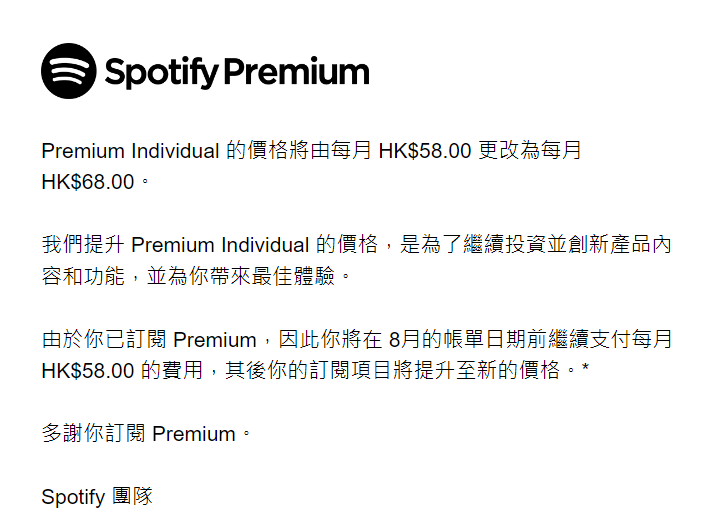Screen dimensions: 724x525
Task: Click the HK$58.00 的費用 text
Action: click(x=122, y=370)
